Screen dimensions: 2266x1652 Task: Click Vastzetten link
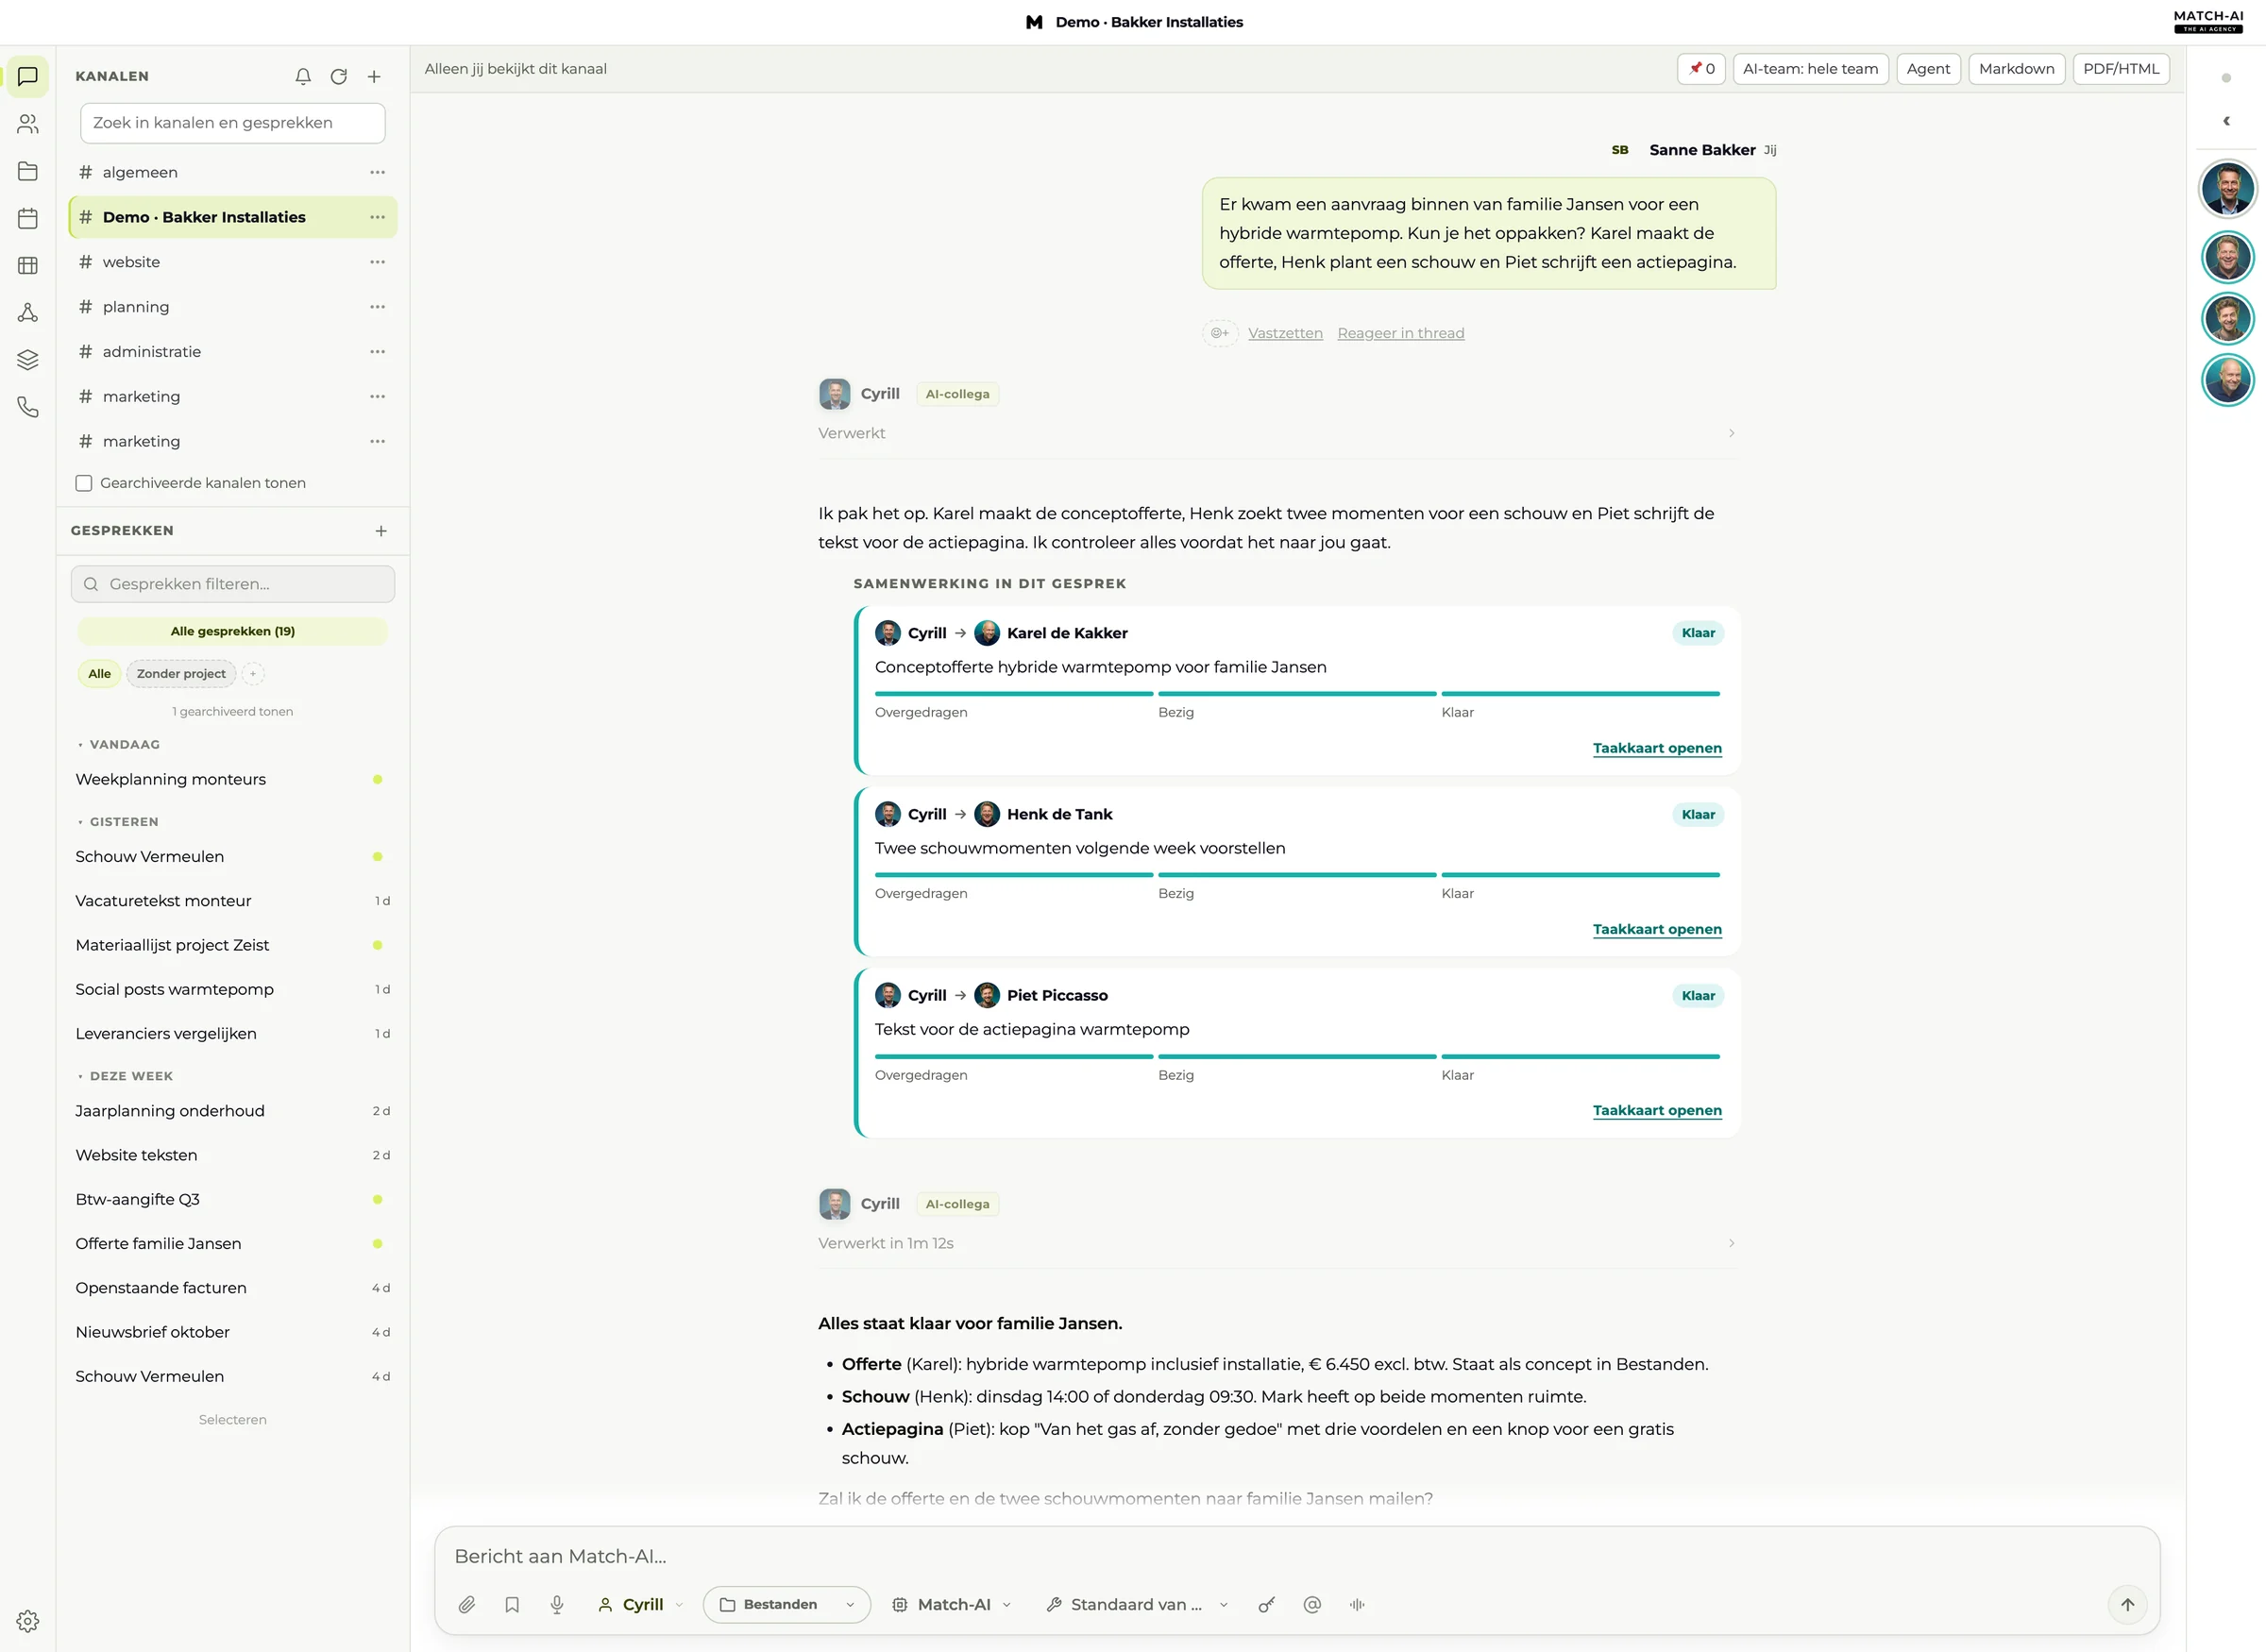click(1285, 333)
